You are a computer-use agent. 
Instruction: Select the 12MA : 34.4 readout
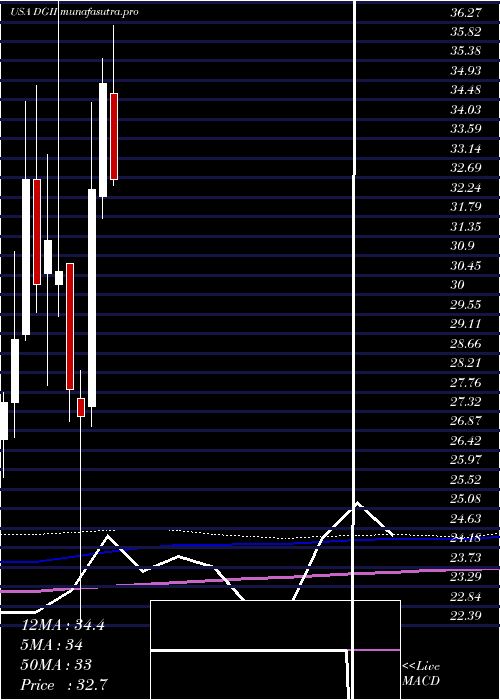pos(63,625)
